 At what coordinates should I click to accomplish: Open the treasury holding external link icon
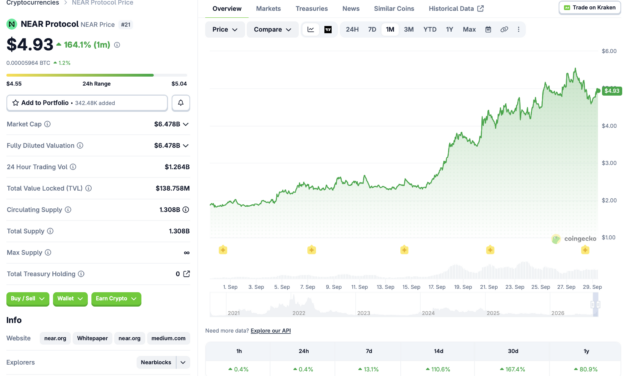point(186,274)
